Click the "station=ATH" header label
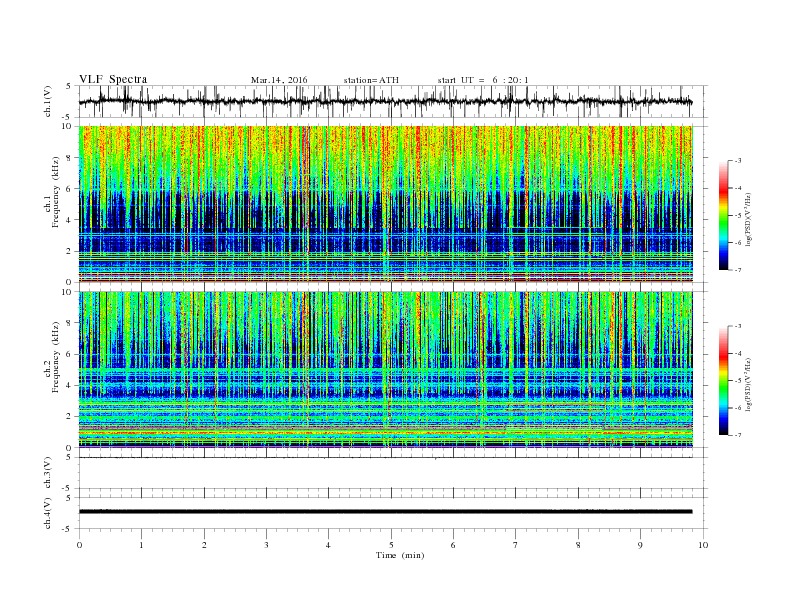 tap(371, 80)
